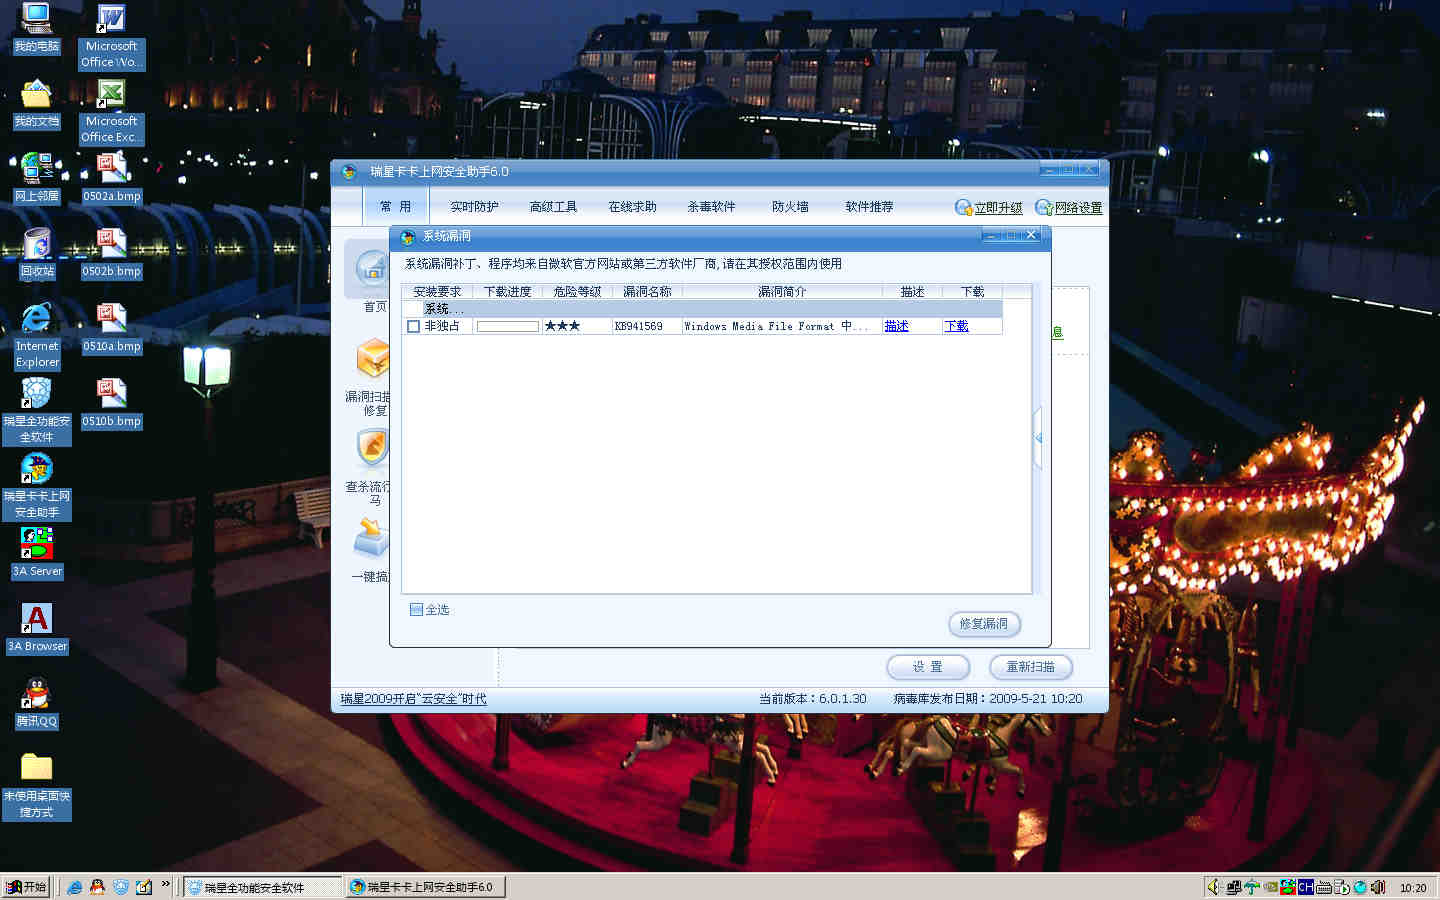Open the 描述 link for KB941569
The width and height of the screenshot is (1440, 900).
point(897,326)
